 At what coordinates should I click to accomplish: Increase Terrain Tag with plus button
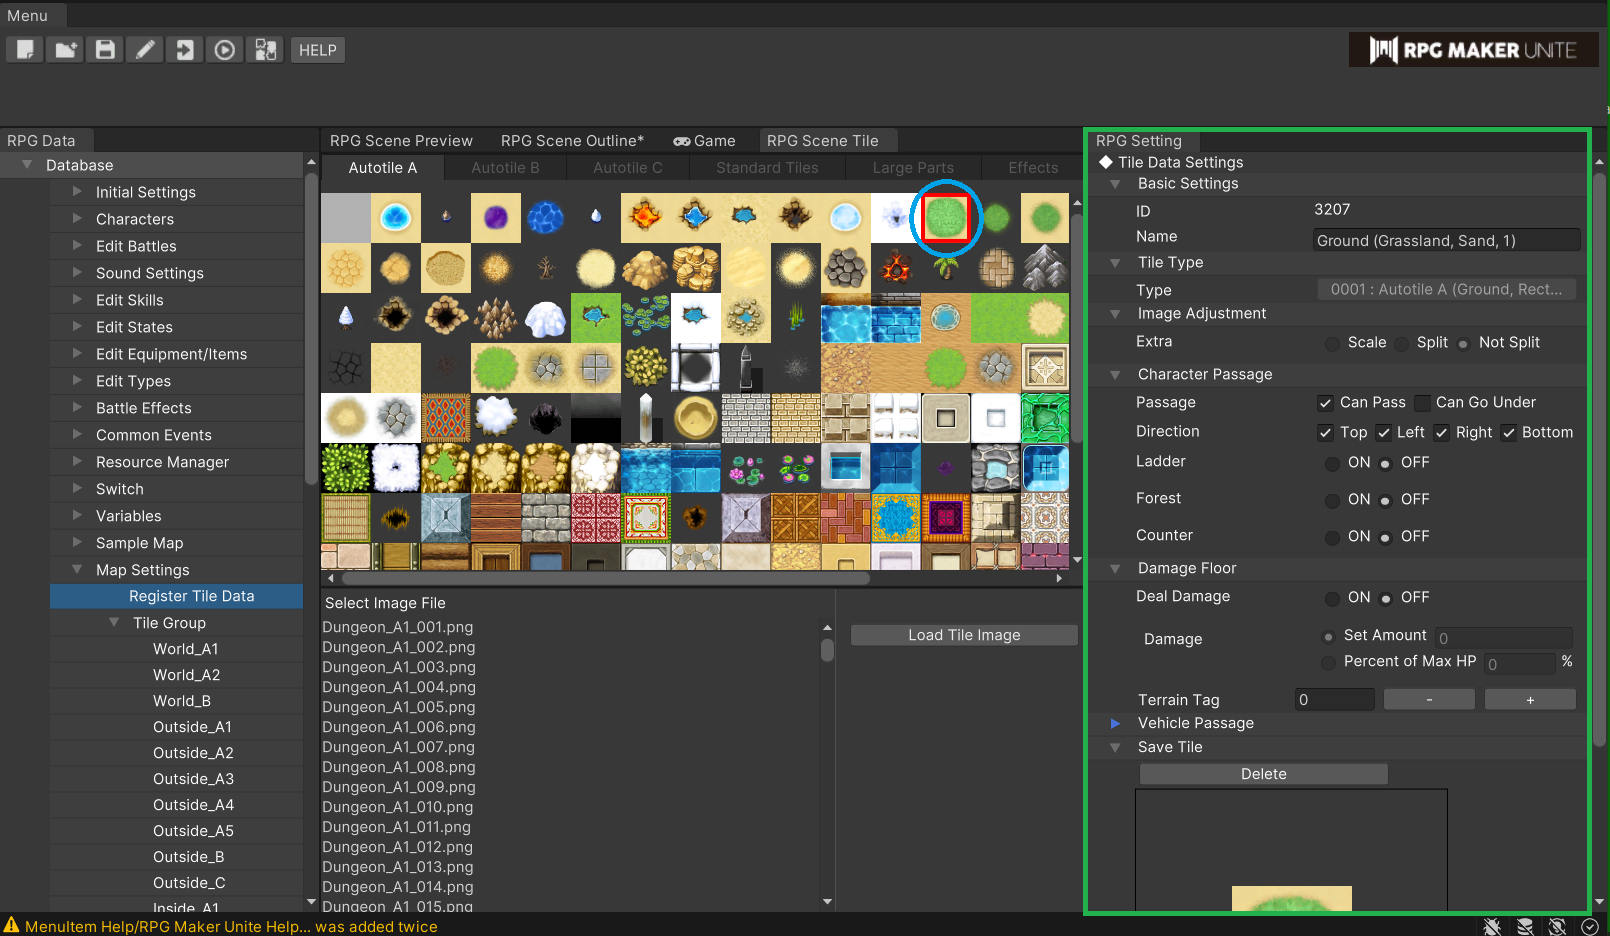click(1530, 699)
